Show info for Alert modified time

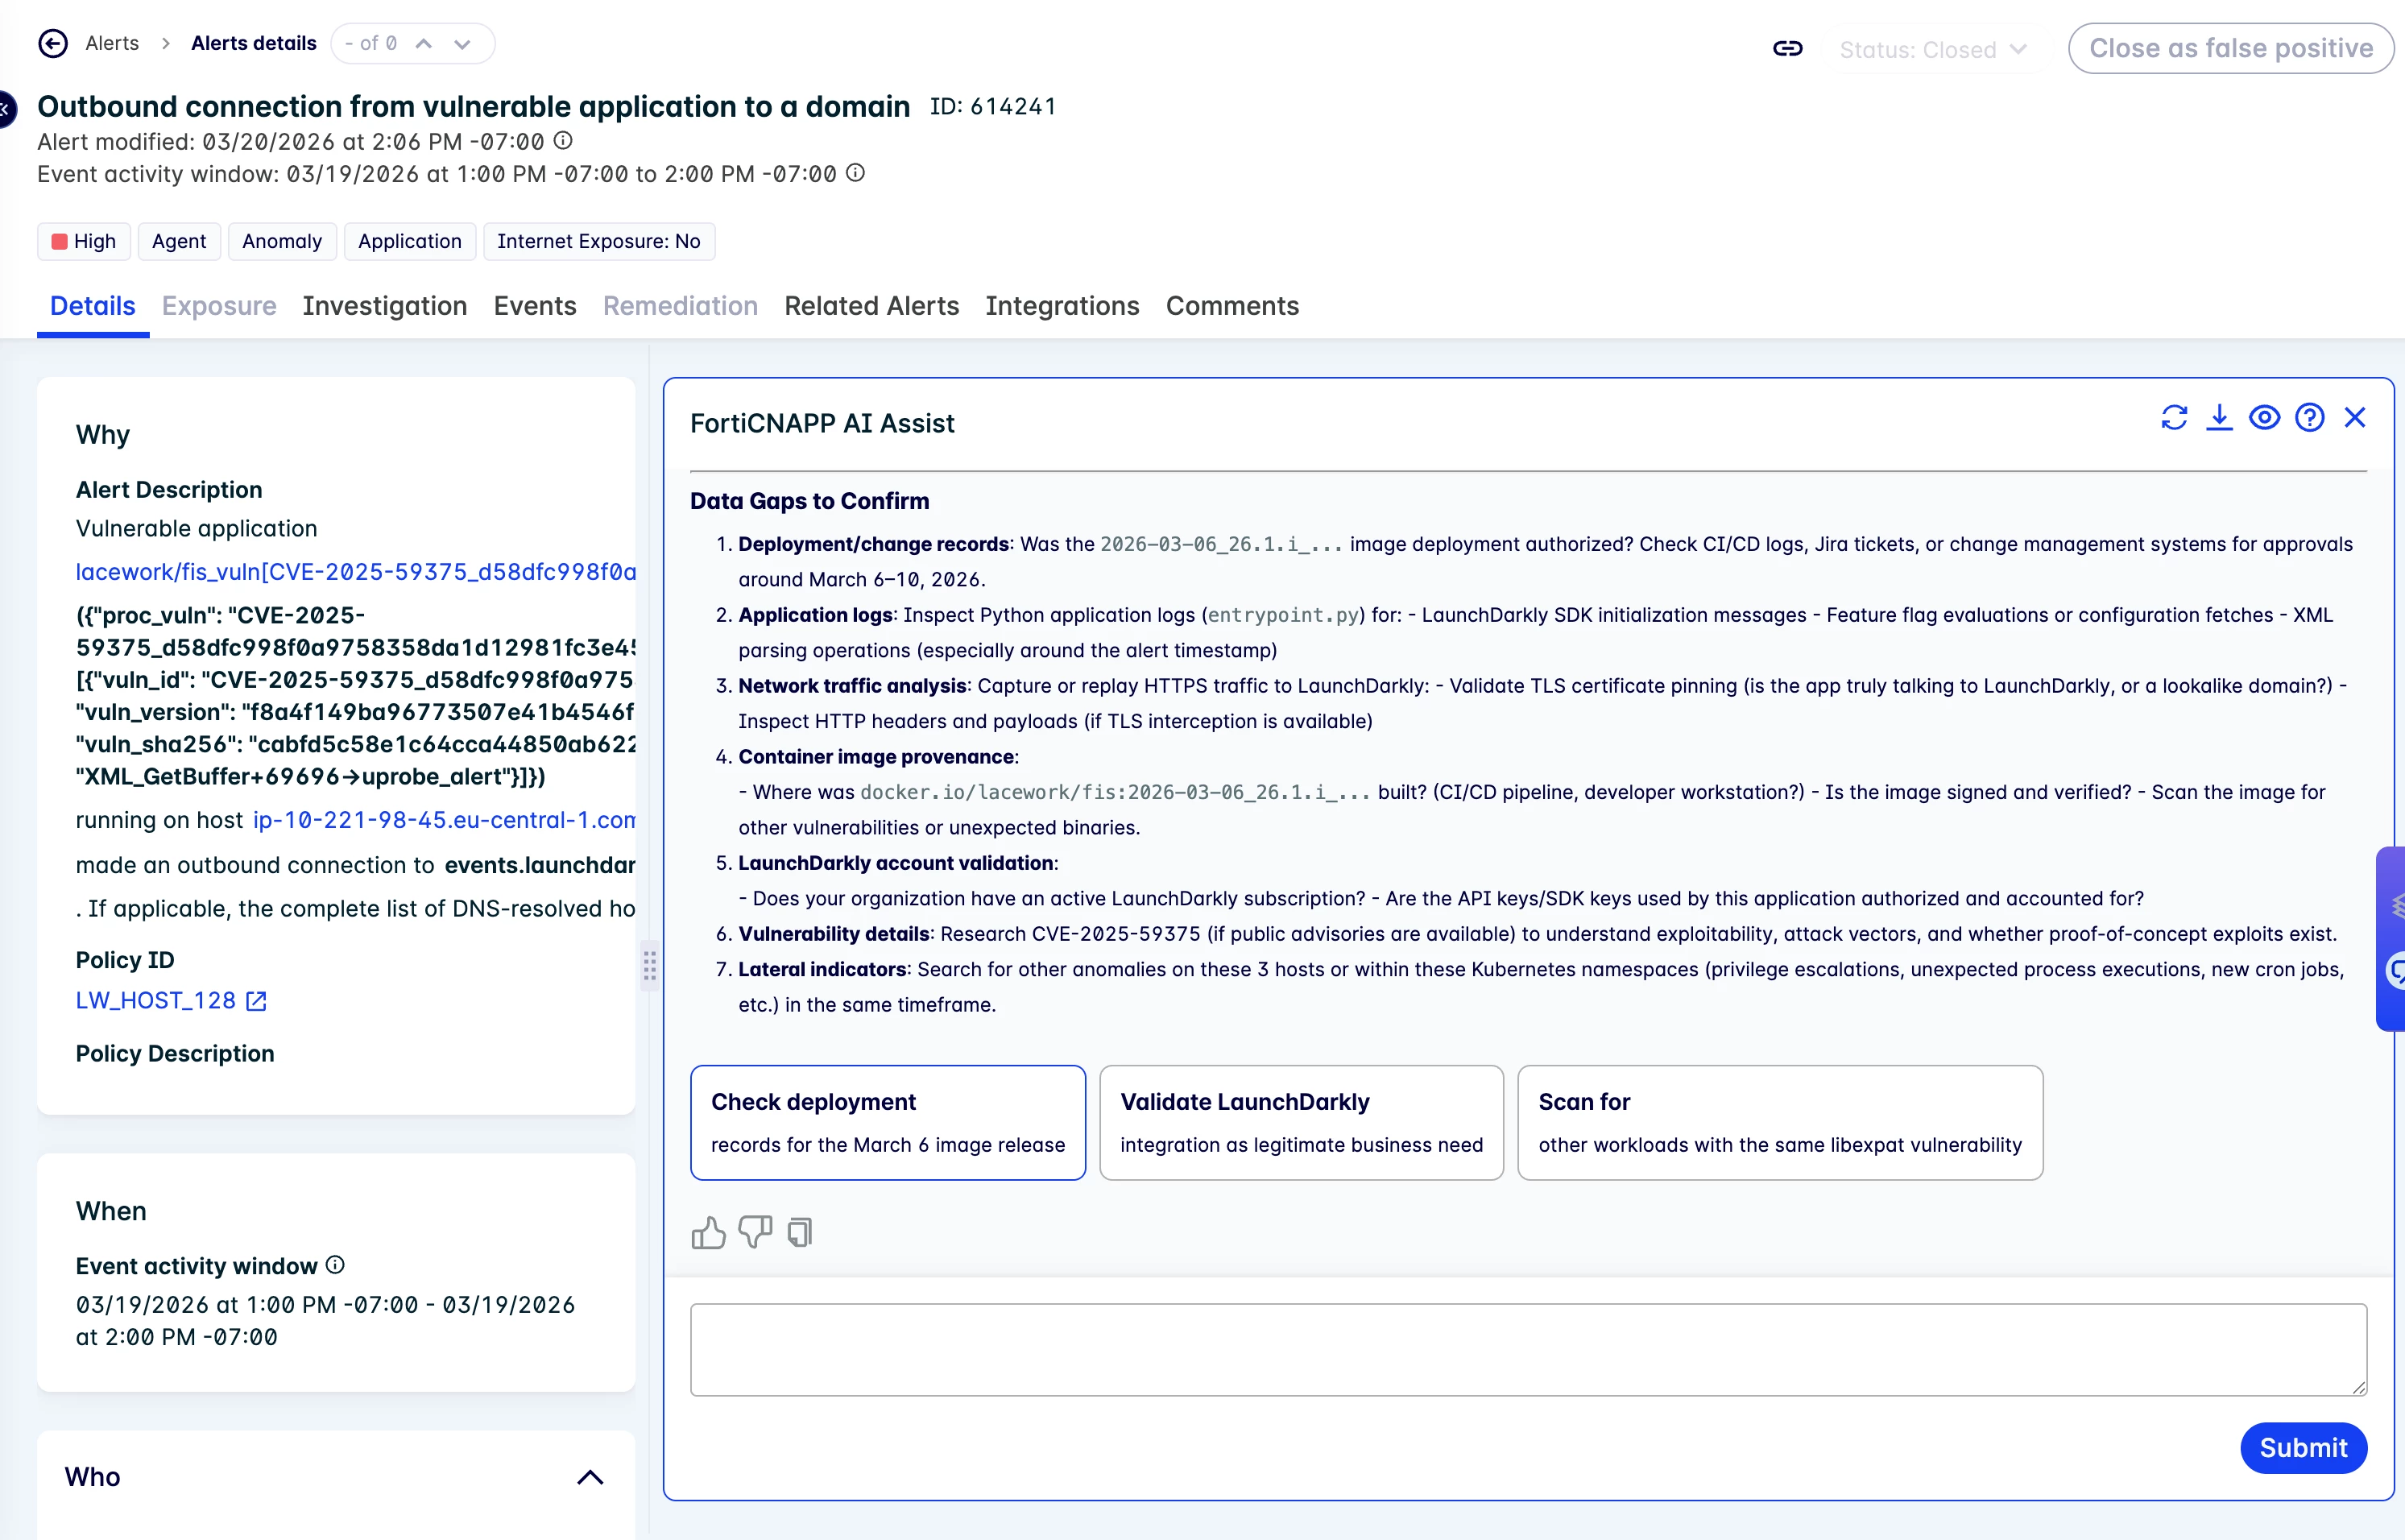pyautogui.click(x=563, y=141)
